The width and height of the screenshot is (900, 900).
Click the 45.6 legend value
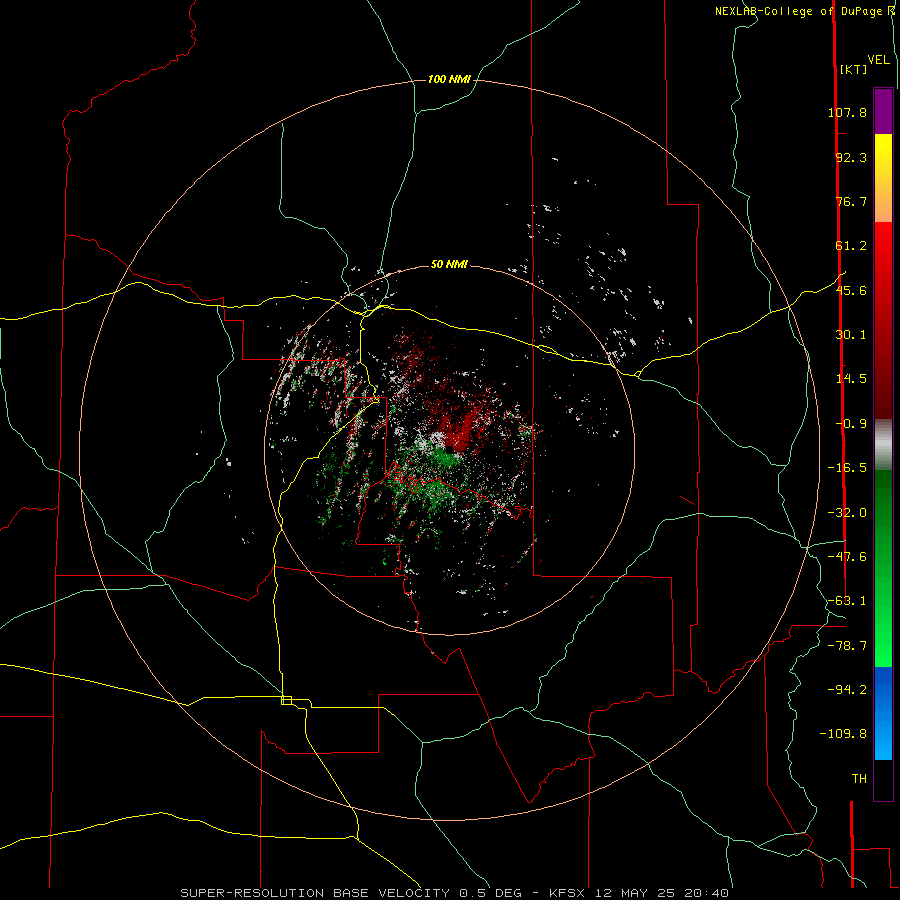coord(851,290)
